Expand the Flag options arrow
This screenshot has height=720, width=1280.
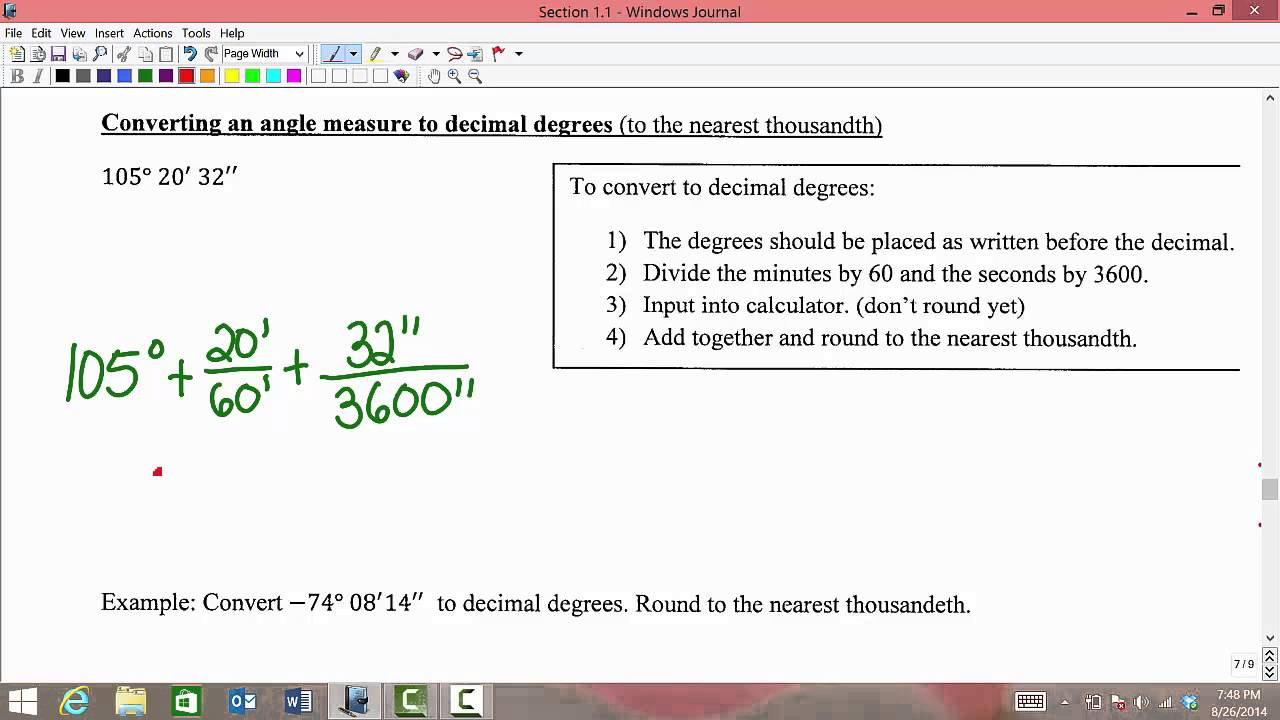[519, 54]
